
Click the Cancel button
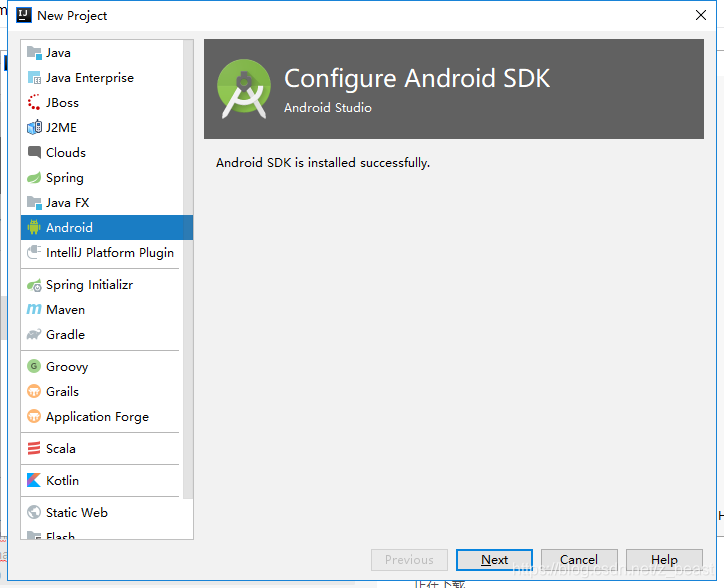point(579,560)
